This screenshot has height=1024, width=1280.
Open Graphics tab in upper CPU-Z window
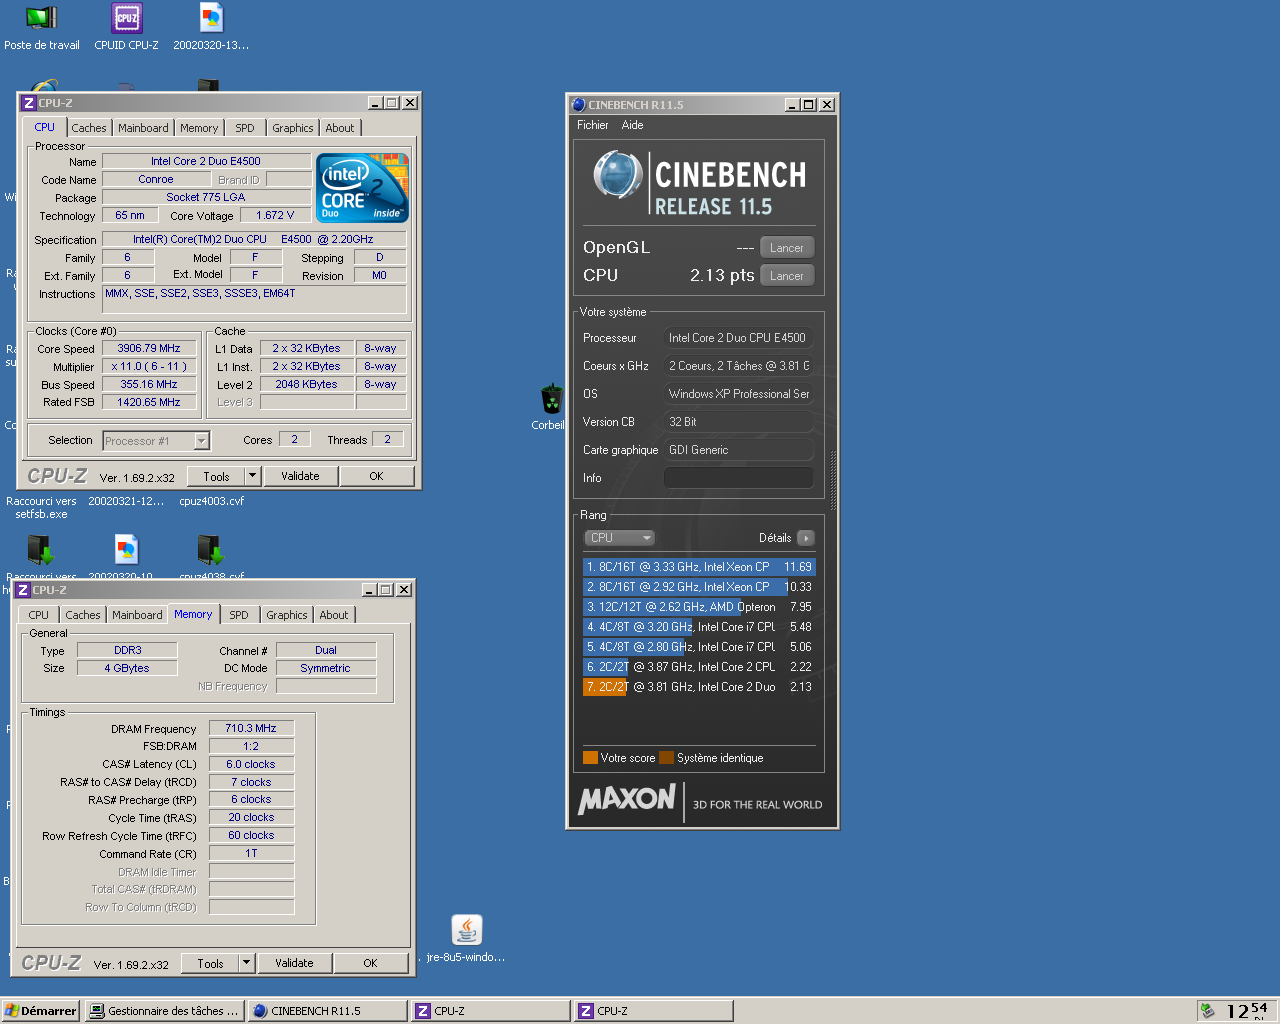point(293,128)
